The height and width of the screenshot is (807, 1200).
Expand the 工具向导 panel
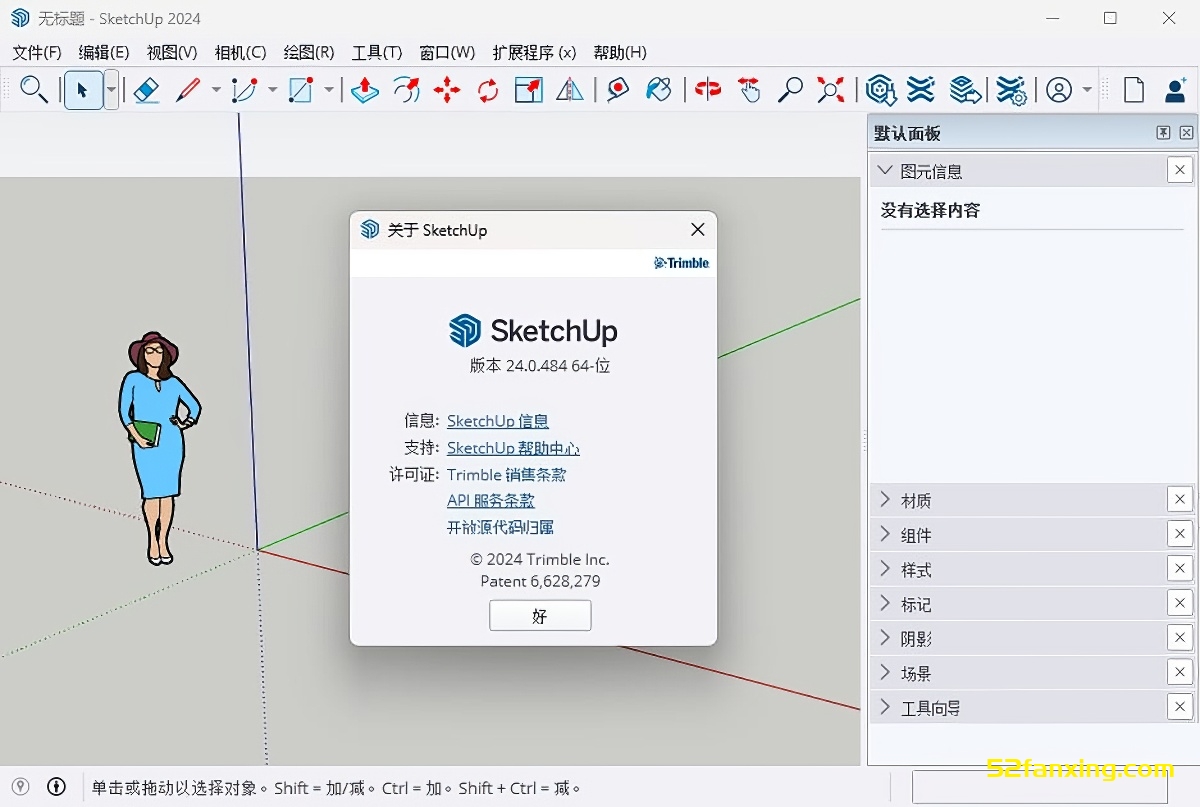884,707
